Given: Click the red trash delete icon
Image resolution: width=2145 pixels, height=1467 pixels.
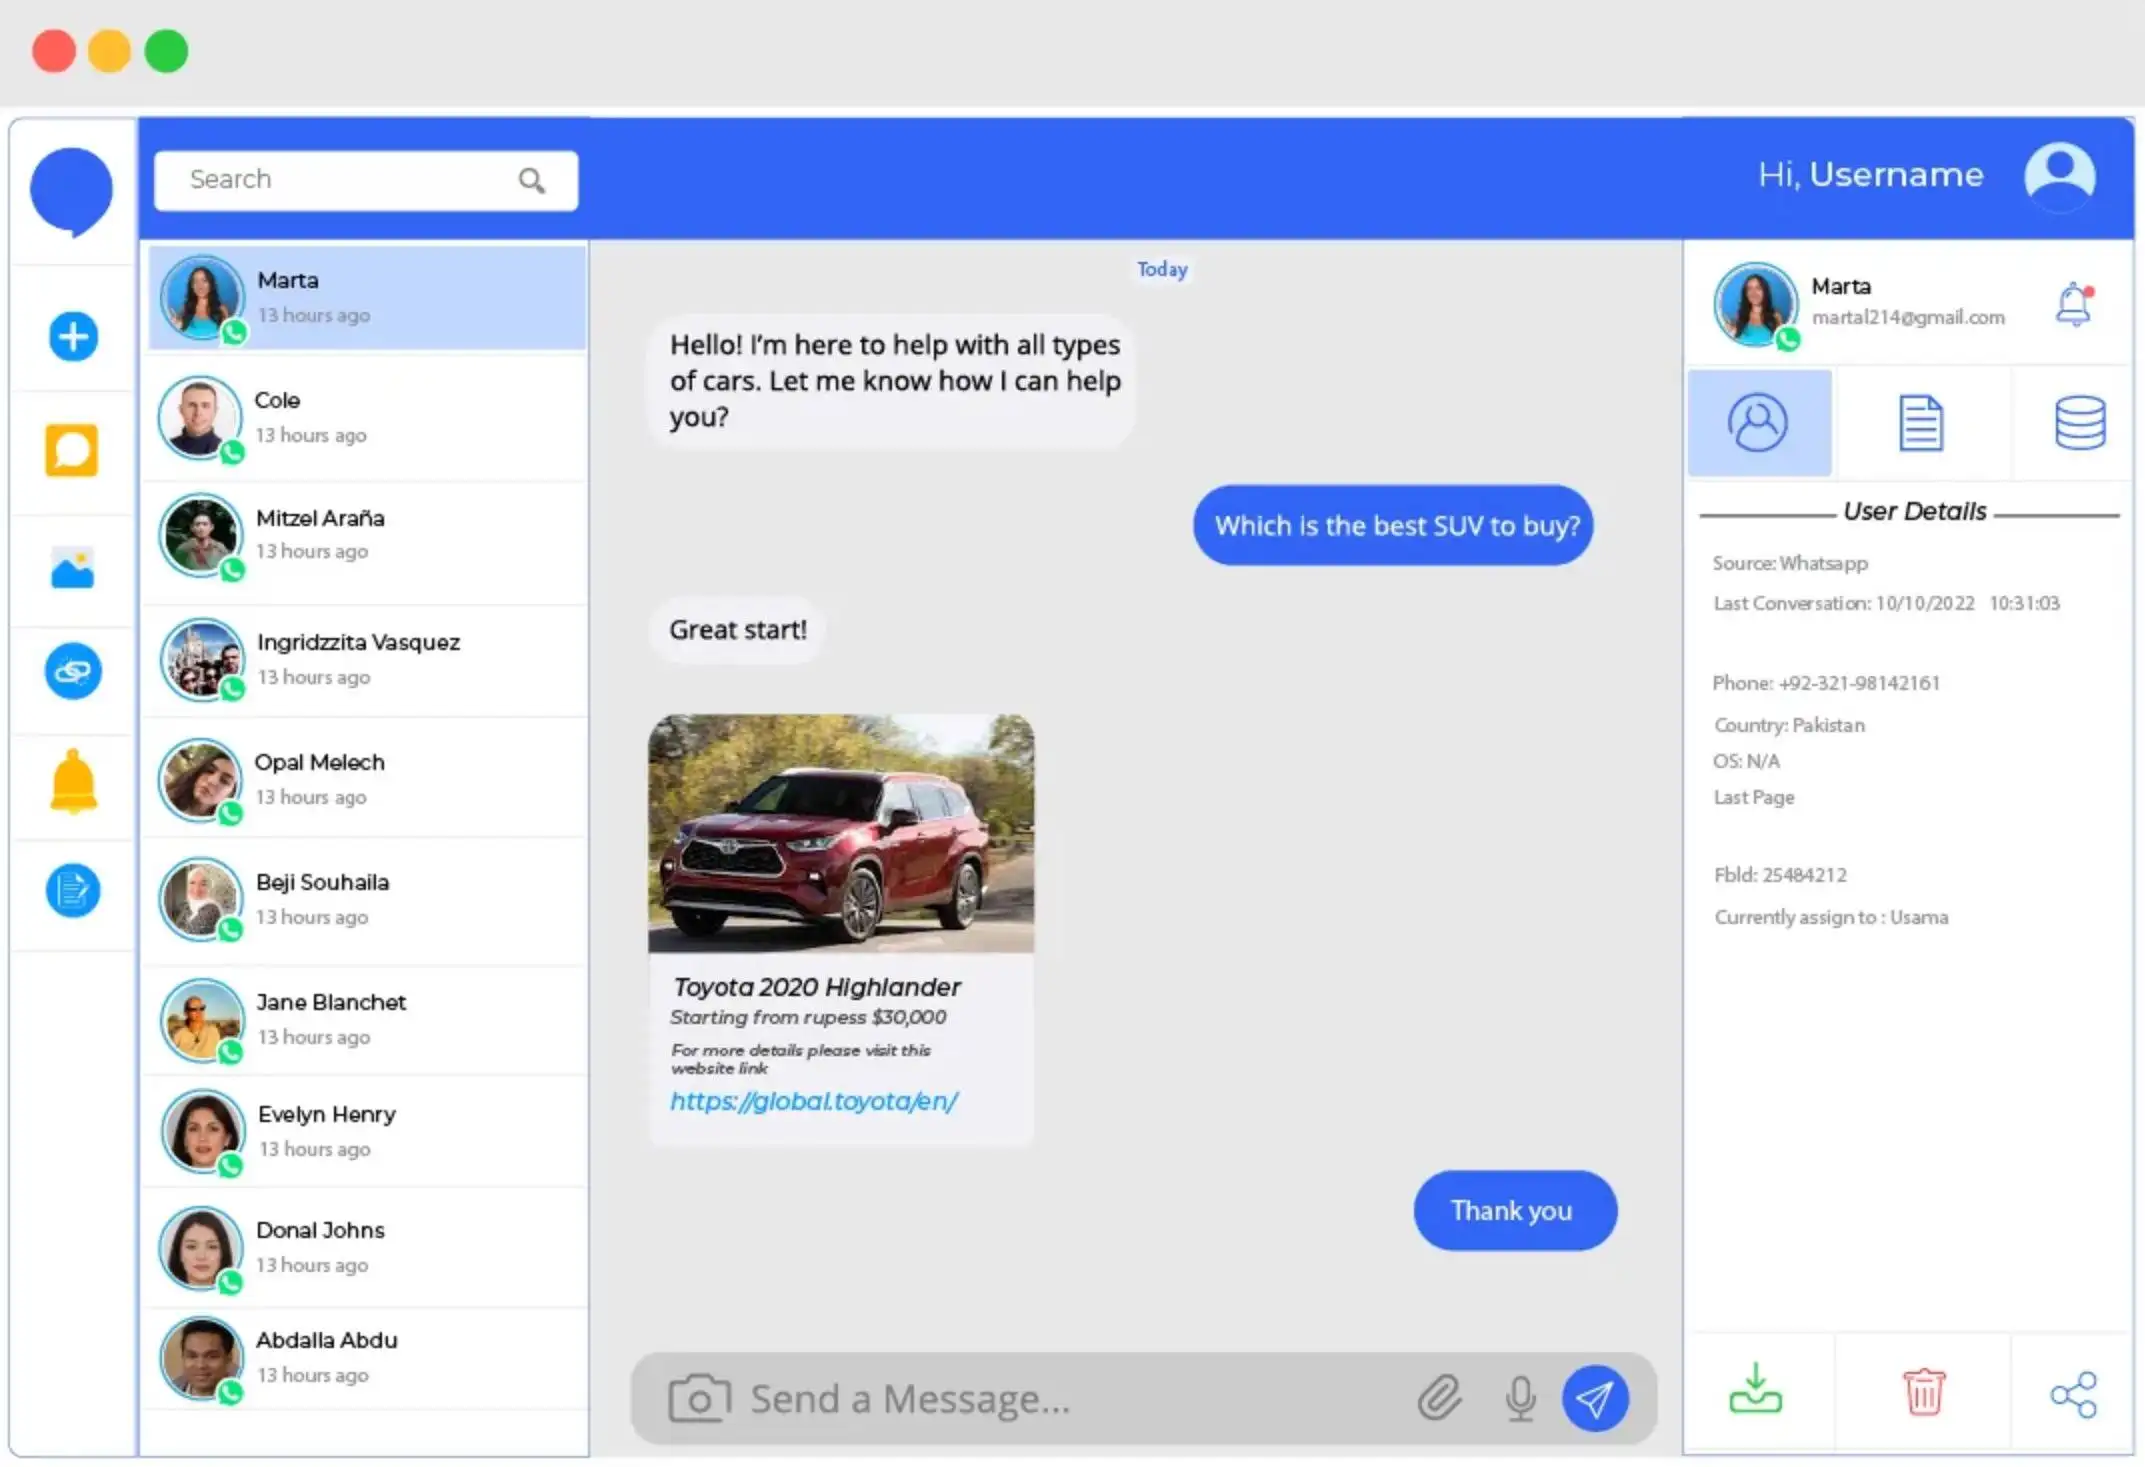Looking at the screenshot, I should pos(1924,1391).
